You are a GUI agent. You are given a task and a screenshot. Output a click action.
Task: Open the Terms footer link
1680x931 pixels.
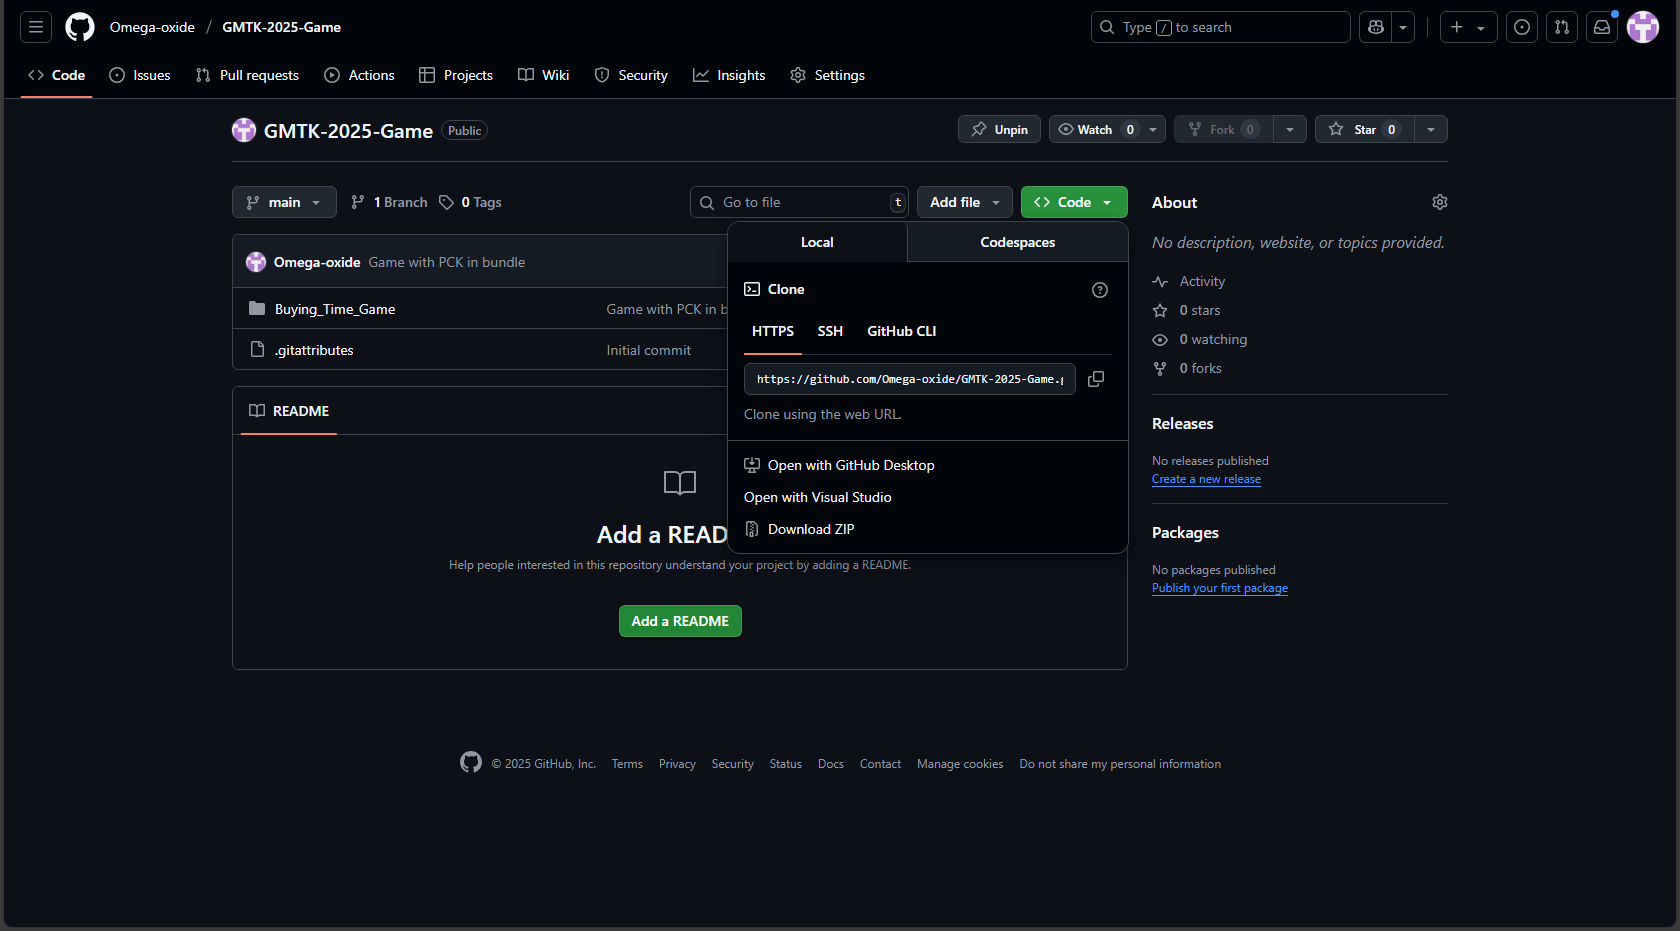627,764
